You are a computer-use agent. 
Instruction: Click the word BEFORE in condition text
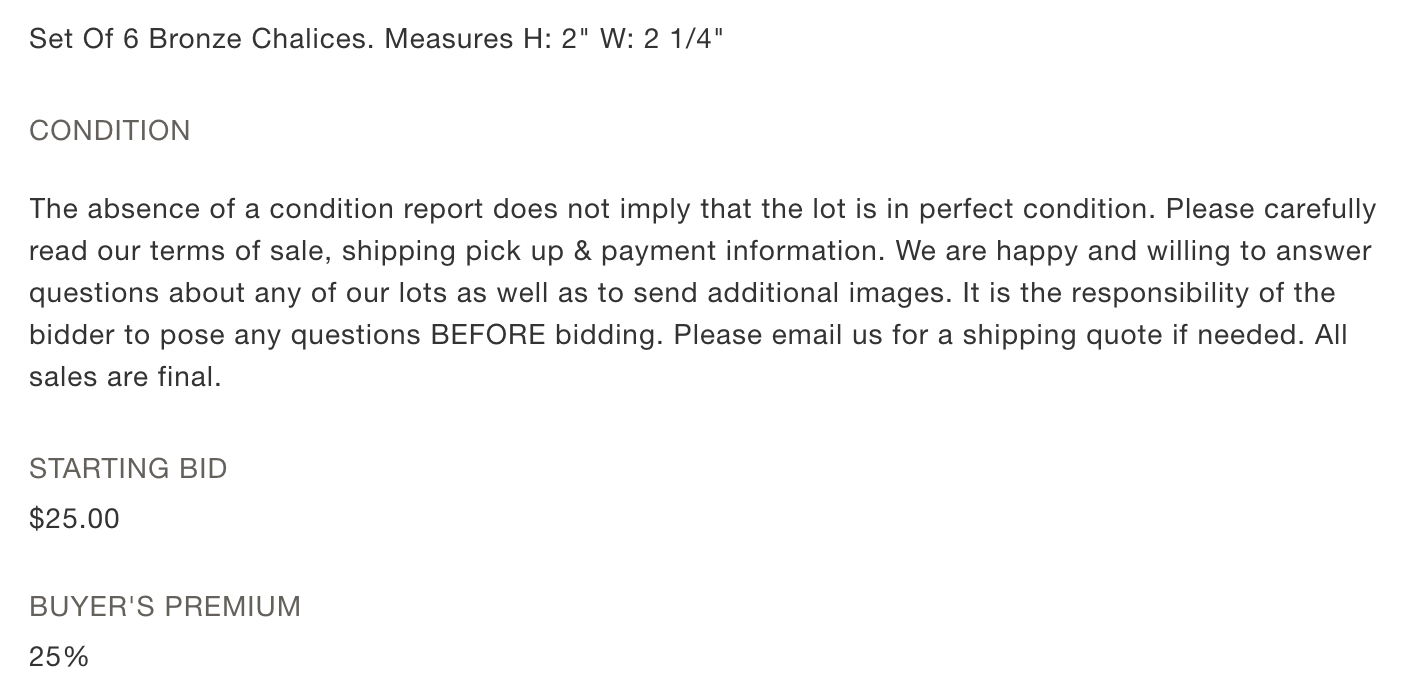488,335
